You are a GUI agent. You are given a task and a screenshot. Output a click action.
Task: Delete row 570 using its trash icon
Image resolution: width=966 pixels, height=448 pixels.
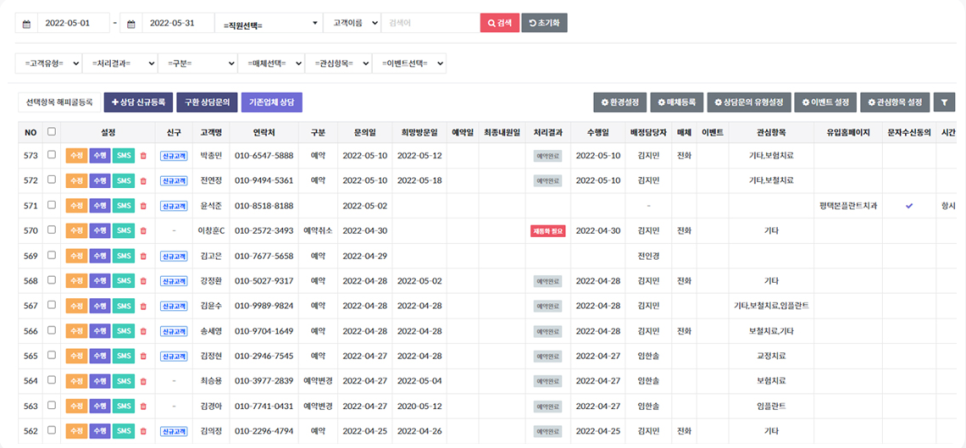pyautogui.click(x=143, y=231)
